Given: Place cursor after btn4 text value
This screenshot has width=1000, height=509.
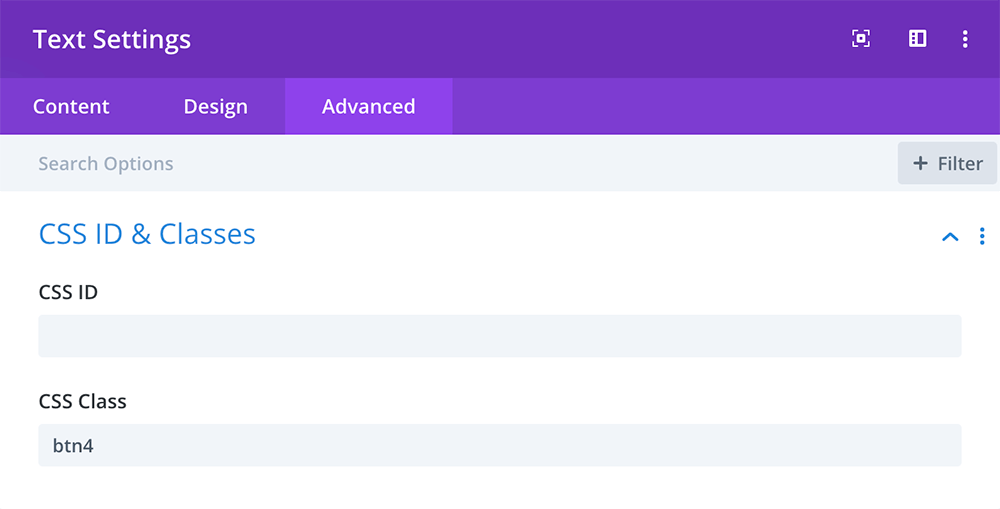Looking at the screenshot, I should (95, 445).
